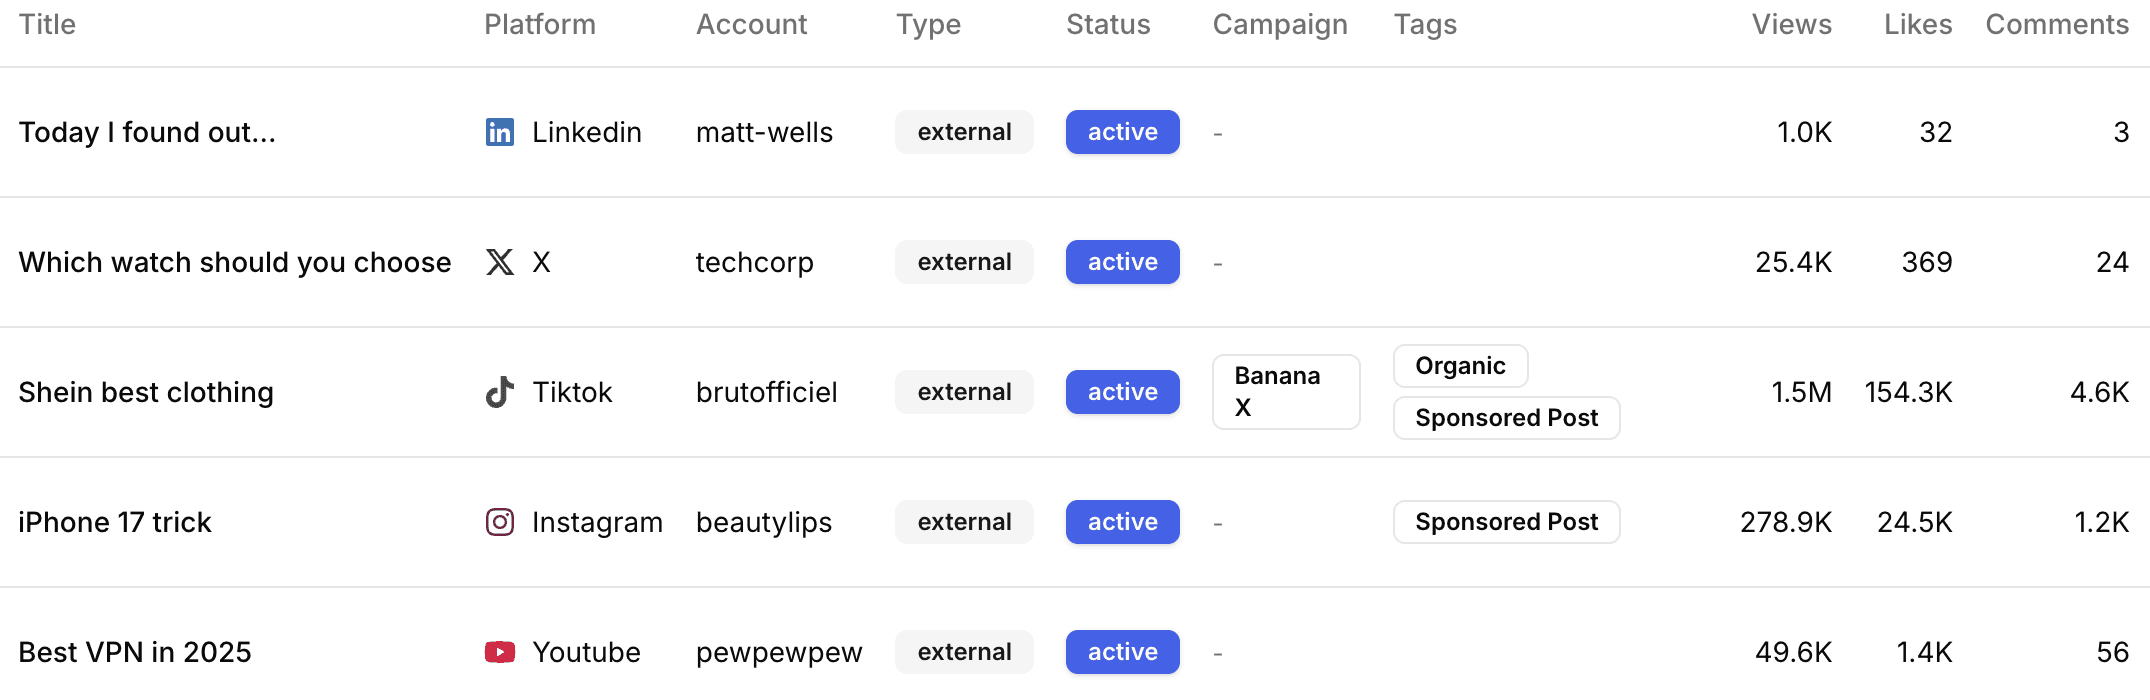Open the Which watch should you choose post
This screenshot has height=700, width=2150.
pyautogui.click(x=234, y=261)
